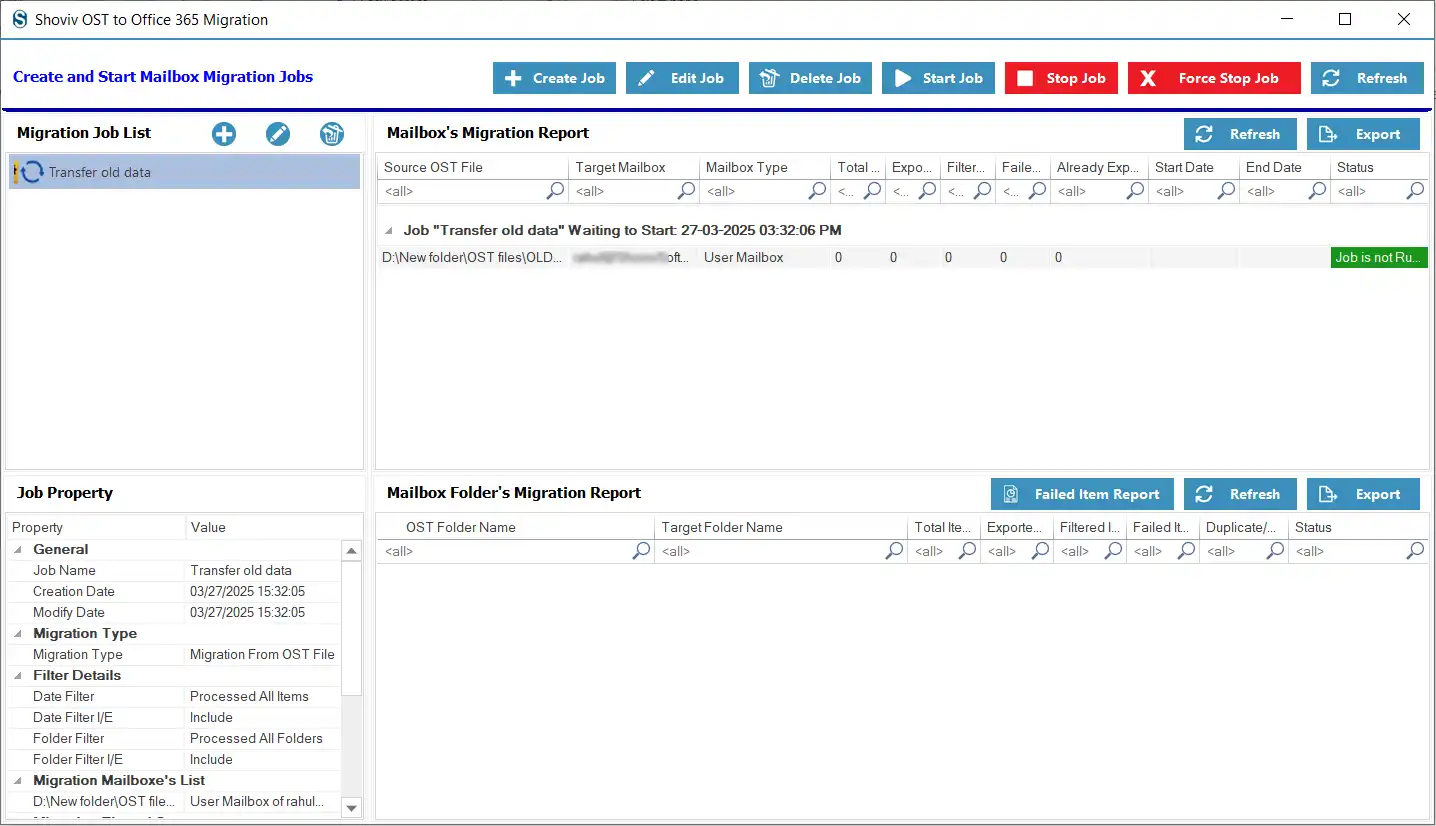The width and height of the screenshot is (1436, 826).
Task: Click search icon in OST Folder Name filter
Action: coord(642,551)
